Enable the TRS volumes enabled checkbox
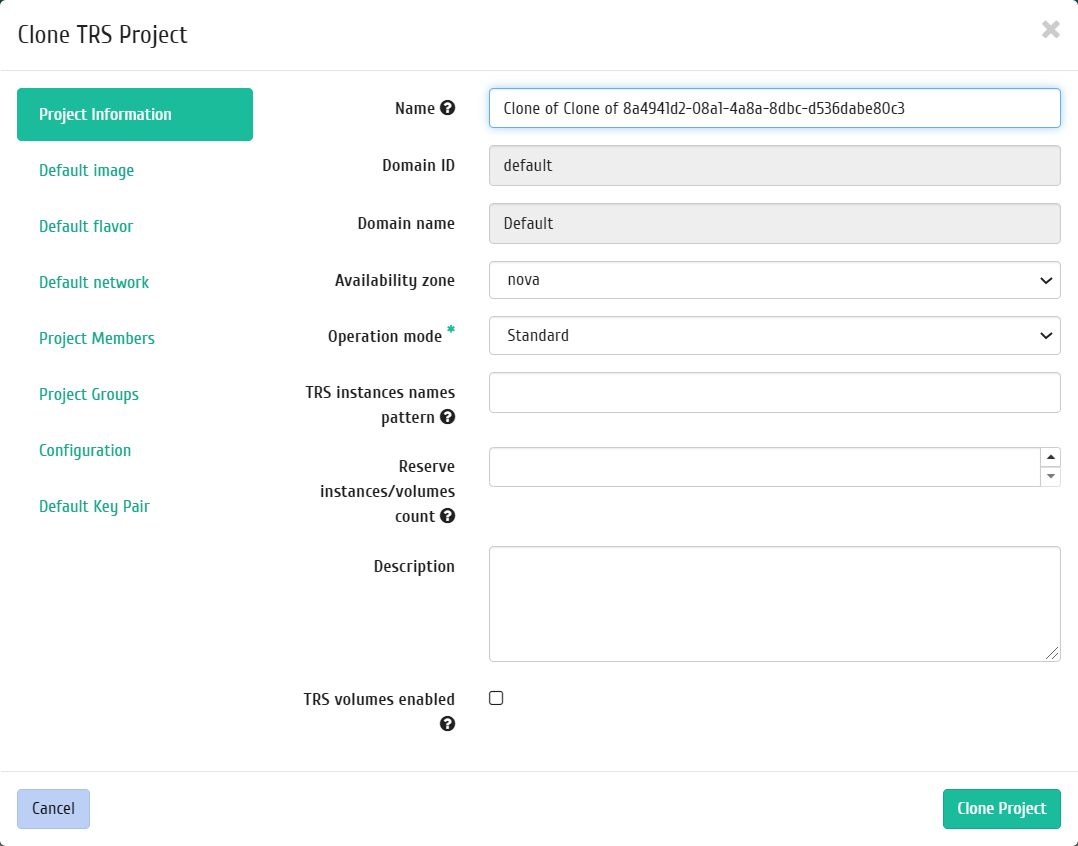Screen dimensions: 1078x846 pos(496,698)
